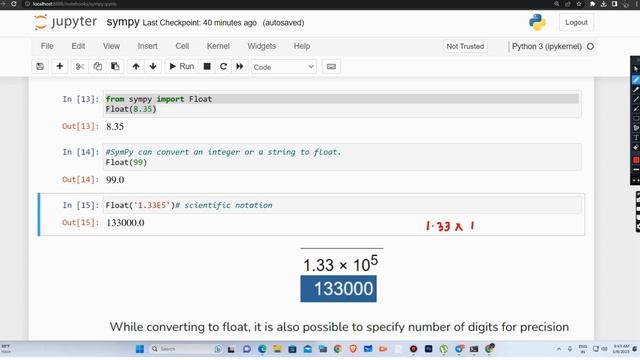Open the cell type Code dropdown
640x360 pixels.
tap(283, 67)
